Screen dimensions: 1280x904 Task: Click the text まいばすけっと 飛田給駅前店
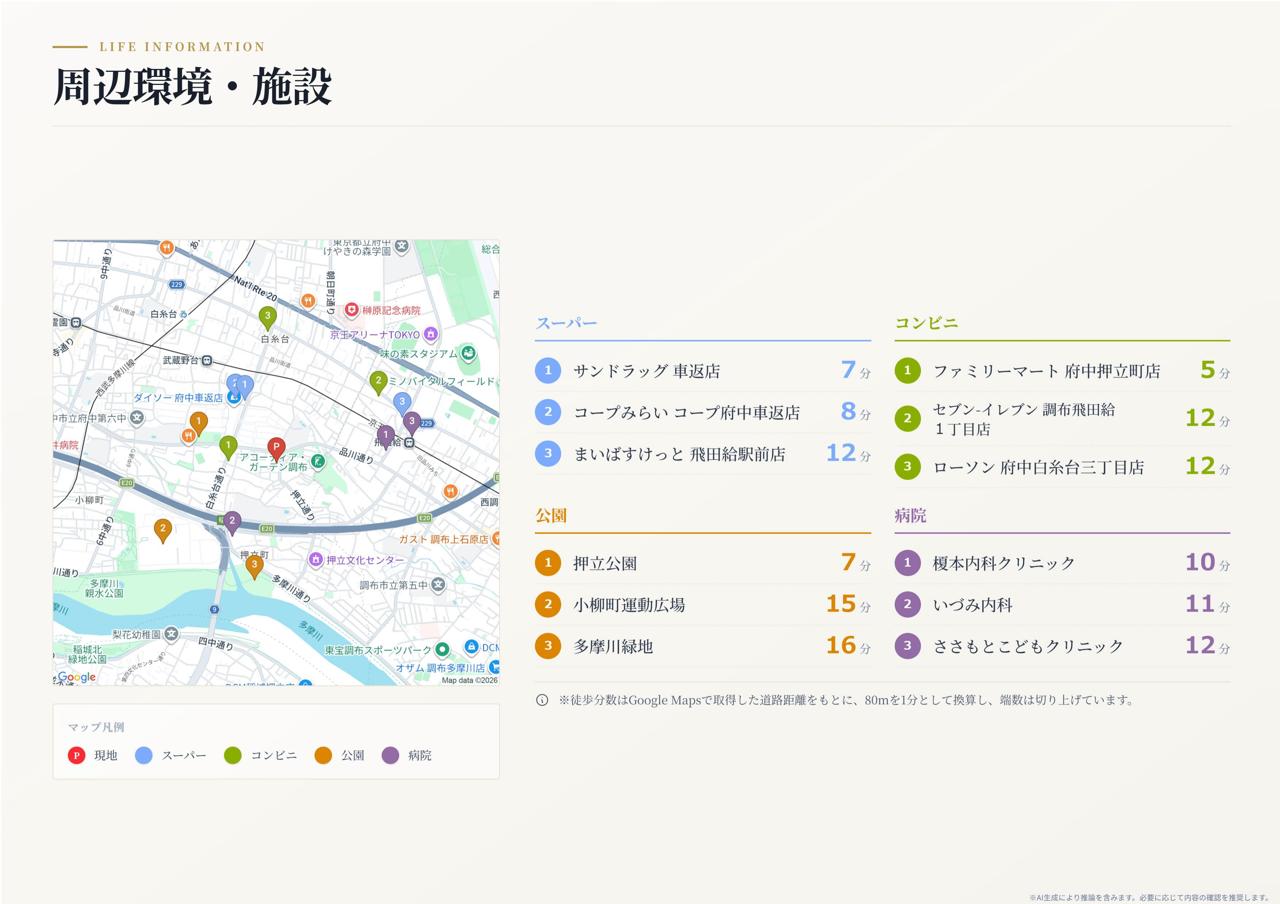point(680,454)
